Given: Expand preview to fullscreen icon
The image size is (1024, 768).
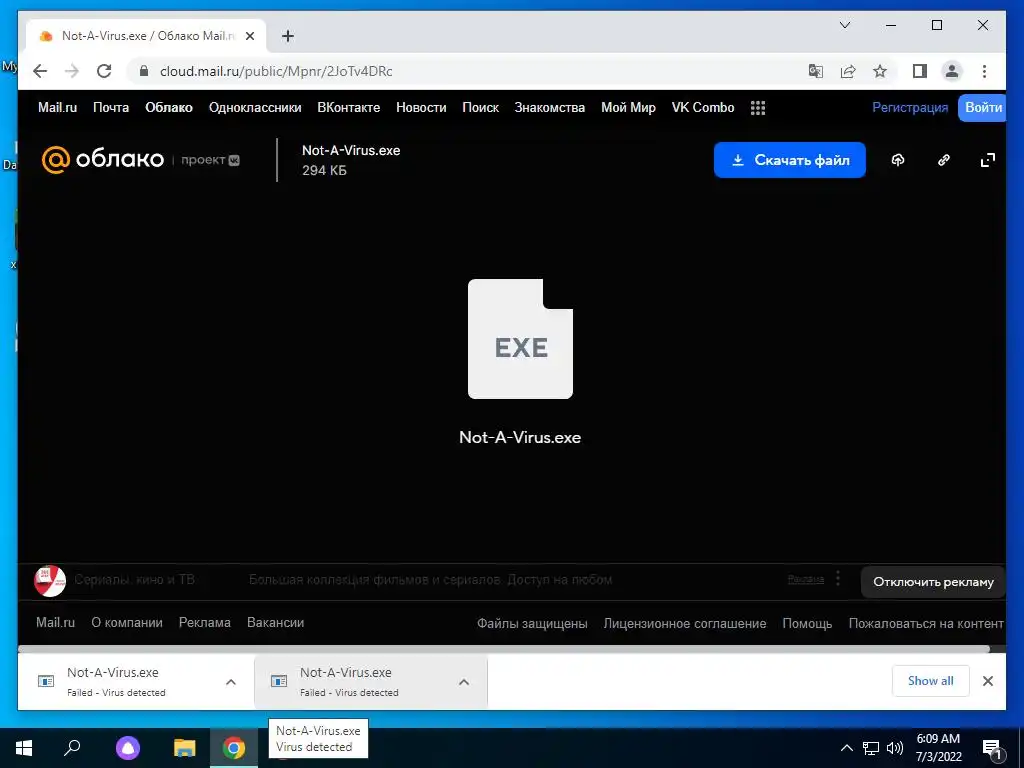Looking at the screenshot, I should (x=988, y=160).
